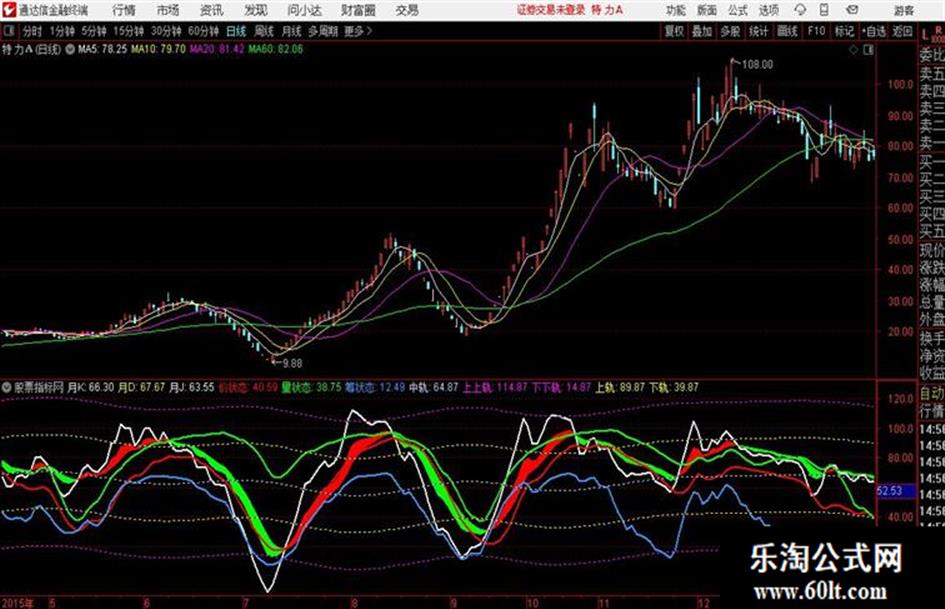945x609 pixels.
Task: Click the 月K: 66.30 indicator value
Action: pos(90,388)
